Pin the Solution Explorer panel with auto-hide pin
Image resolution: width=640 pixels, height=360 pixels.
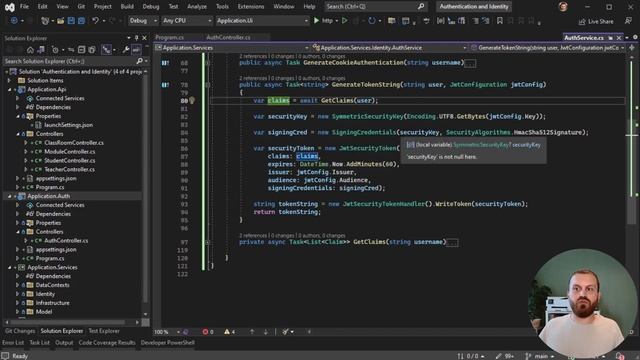pyautogui.click(x=137, y=38)
